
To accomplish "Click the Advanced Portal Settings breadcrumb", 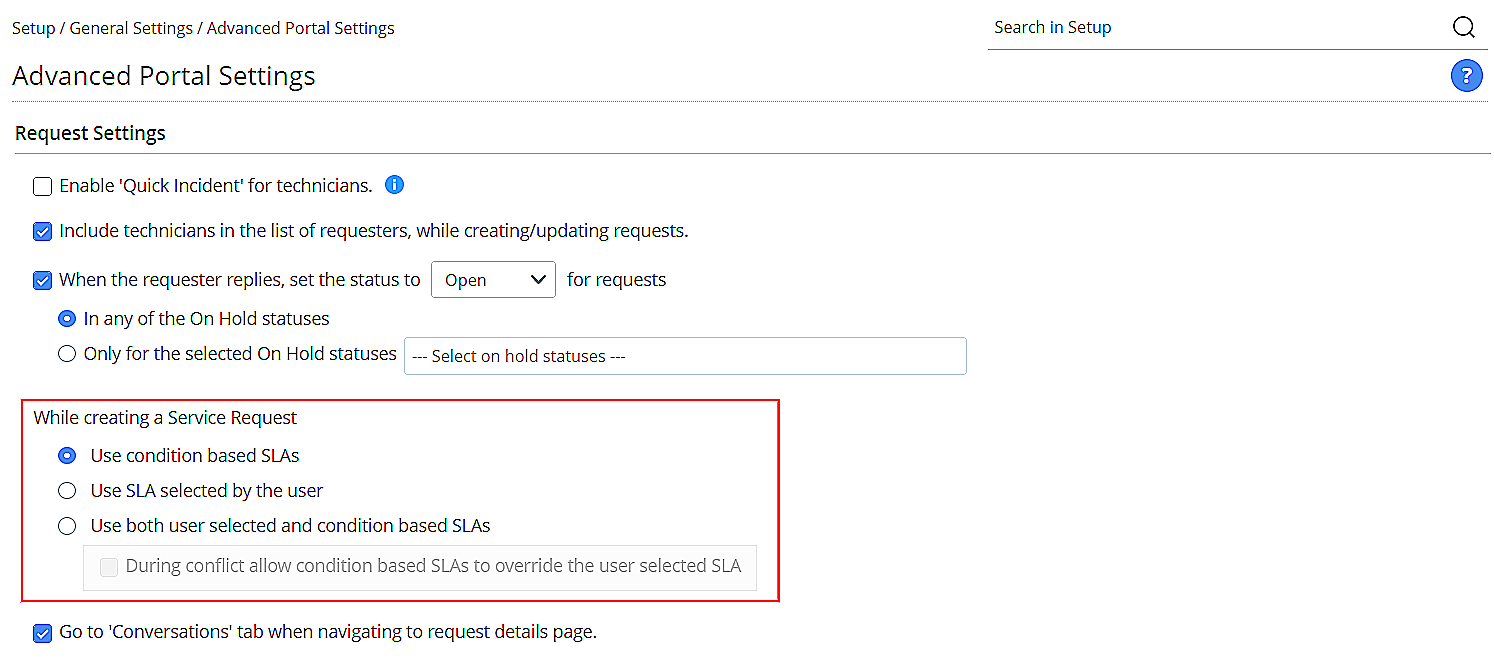I will pos(300,28).
